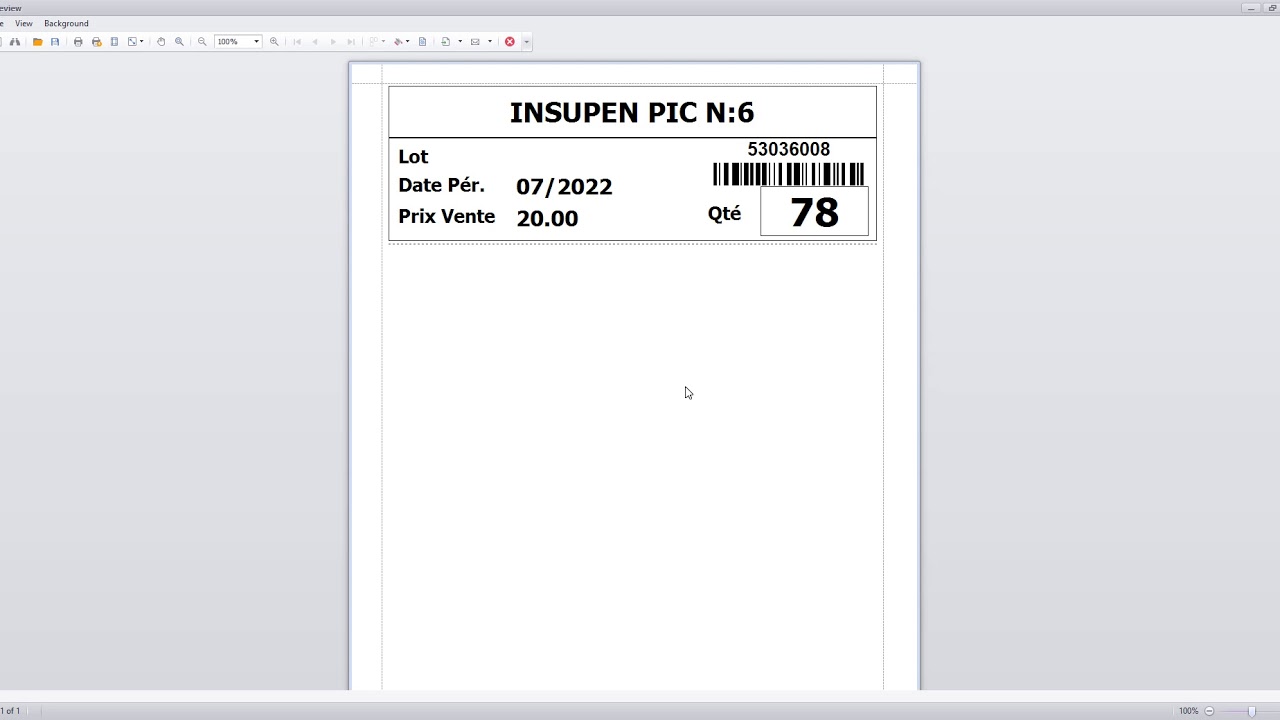Screen dimensions: 1280x720
Task: Open a document with the folder icon
Action: coord(37,42)
